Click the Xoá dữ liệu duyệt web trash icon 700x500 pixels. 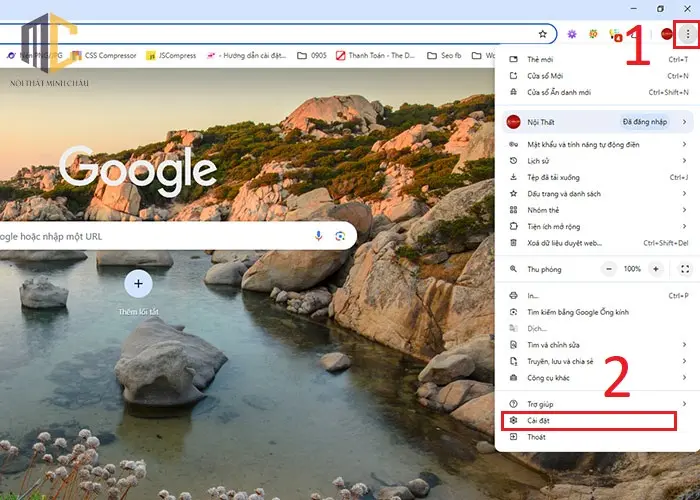[513, 243]
